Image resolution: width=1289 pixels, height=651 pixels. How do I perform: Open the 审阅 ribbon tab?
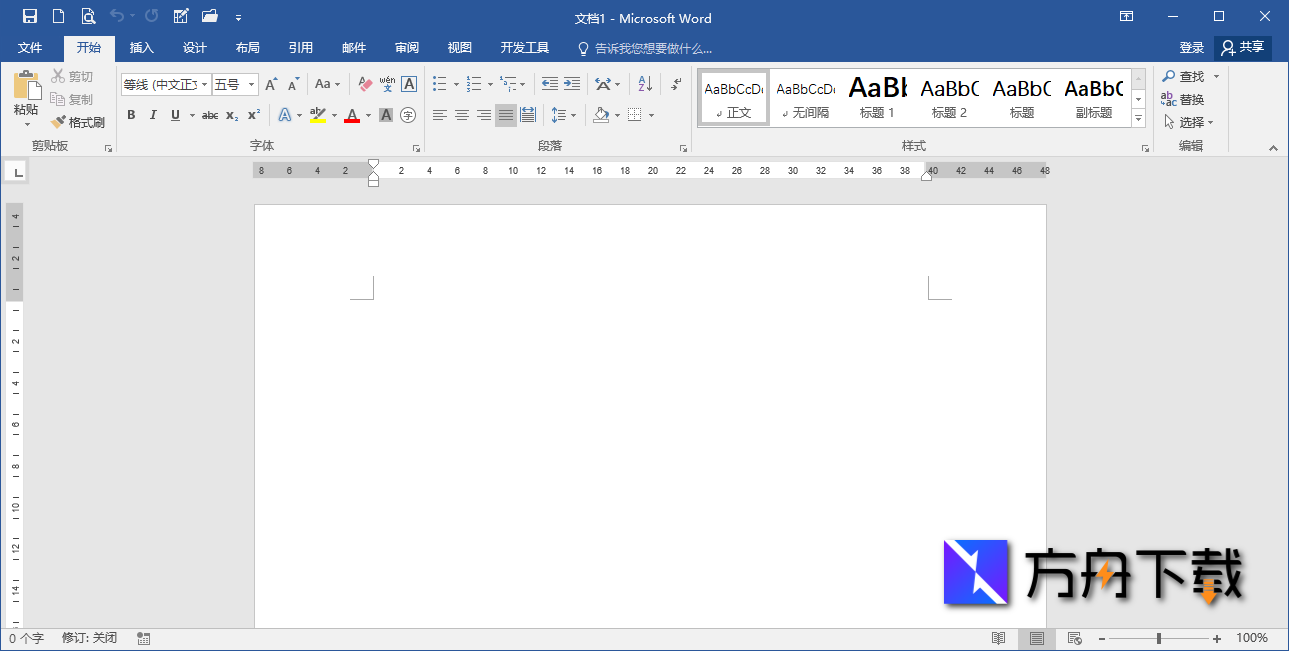coord(406,47)
